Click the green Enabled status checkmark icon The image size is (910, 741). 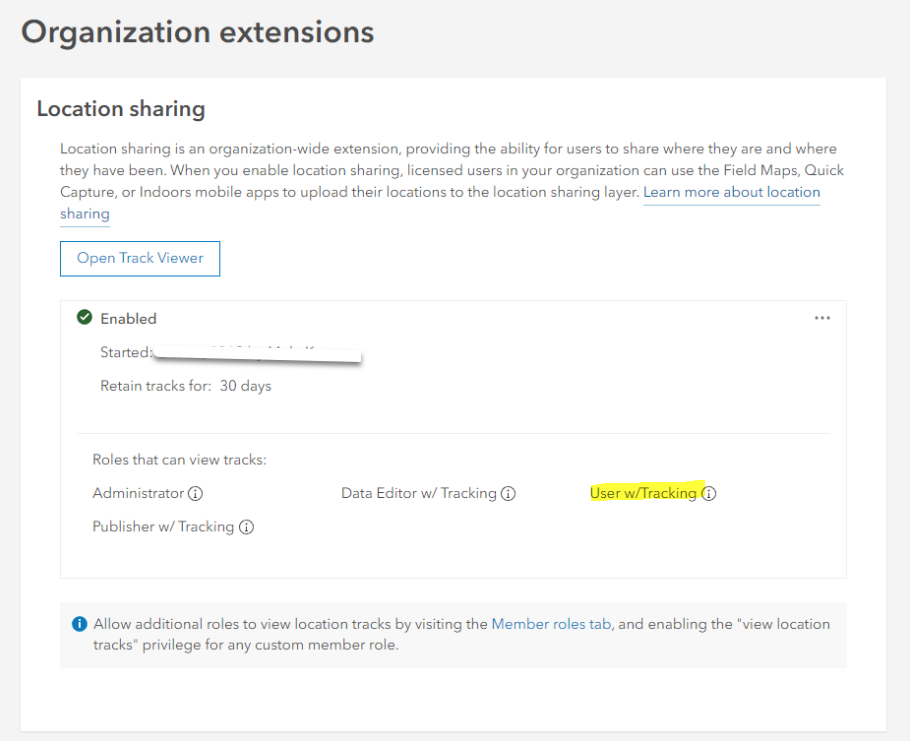tap(85, 317)
